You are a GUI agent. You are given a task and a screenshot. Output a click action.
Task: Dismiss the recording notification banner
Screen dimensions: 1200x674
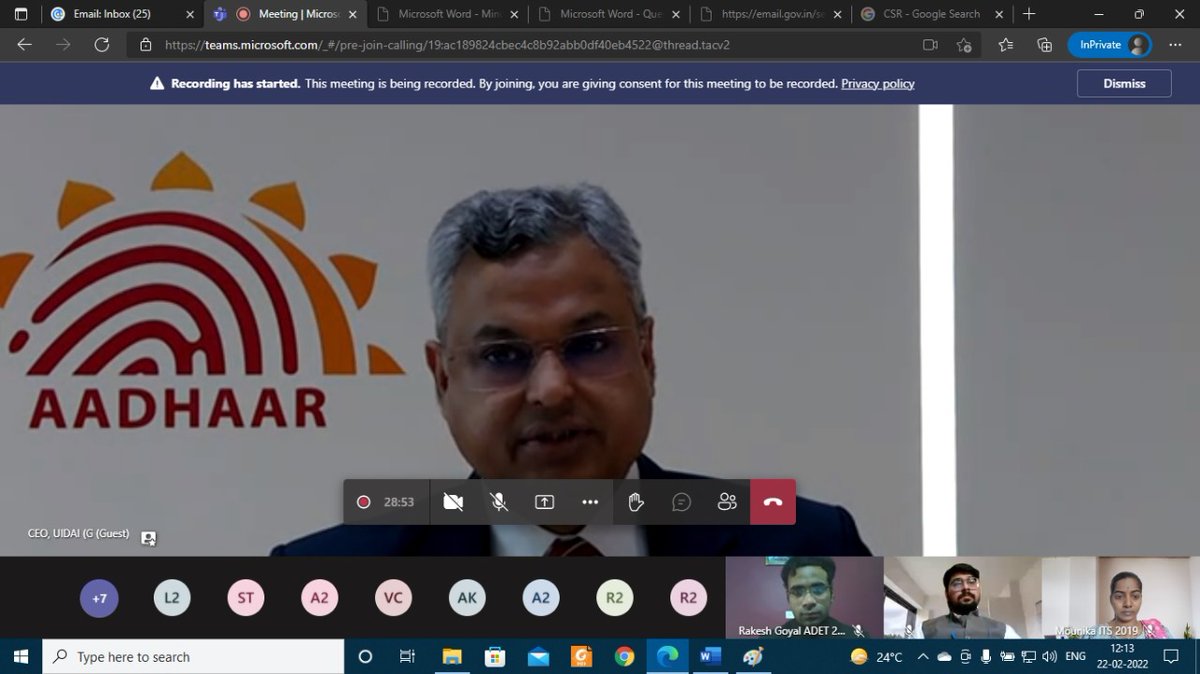[x=1124, y=84]
